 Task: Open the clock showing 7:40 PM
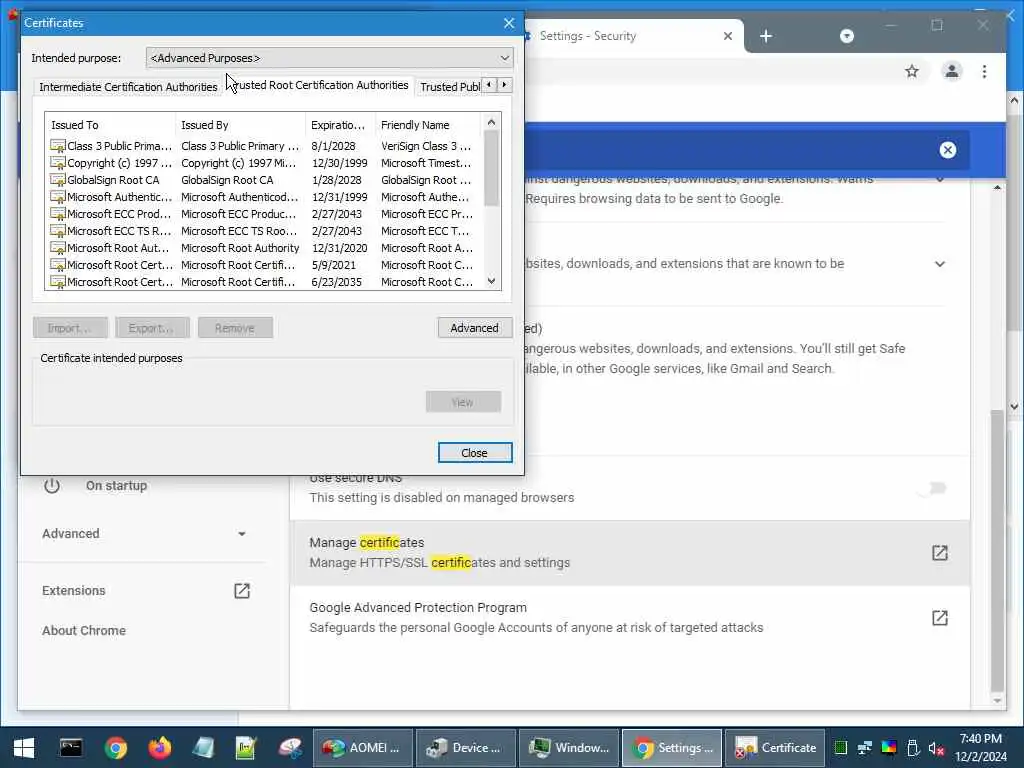pyautogui.click(x=980, y=748)
